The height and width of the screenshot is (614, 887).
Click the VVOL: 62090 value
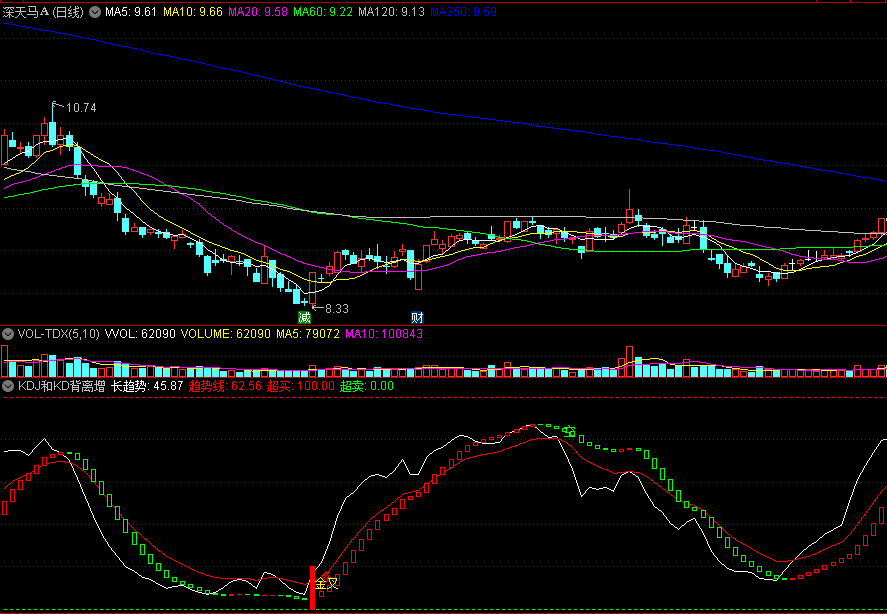tap(140, 334)
